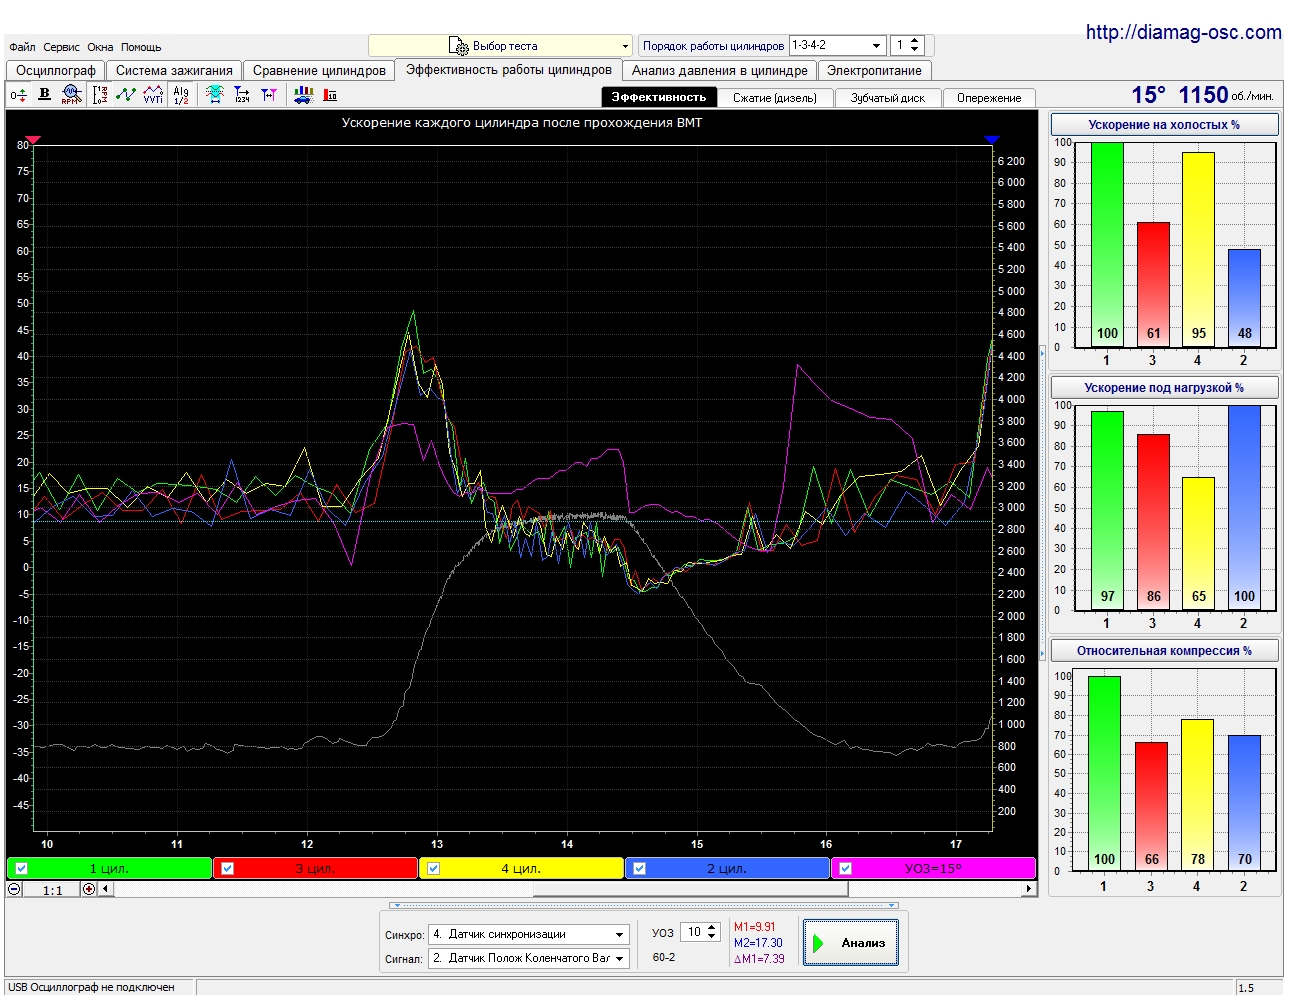The width and height of the screenshot is (1296, 1000).
Task: Switch to Анализ давления в цилиндре tab
Action: (719, 70)
